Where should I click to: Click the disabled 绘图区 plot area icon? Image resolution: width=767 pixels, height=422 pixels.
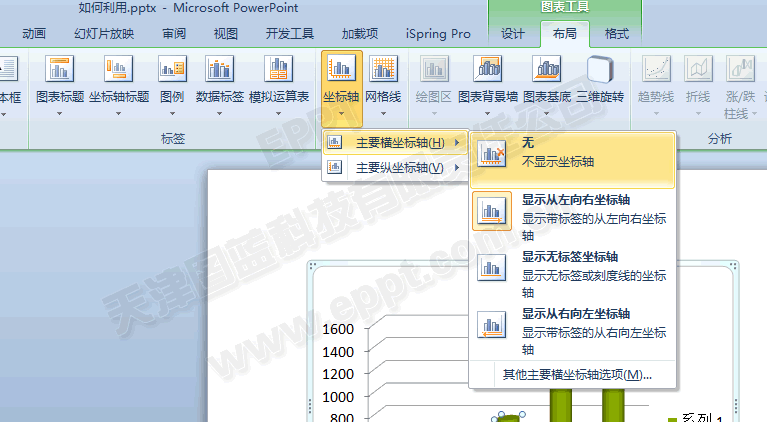(433, 68)
